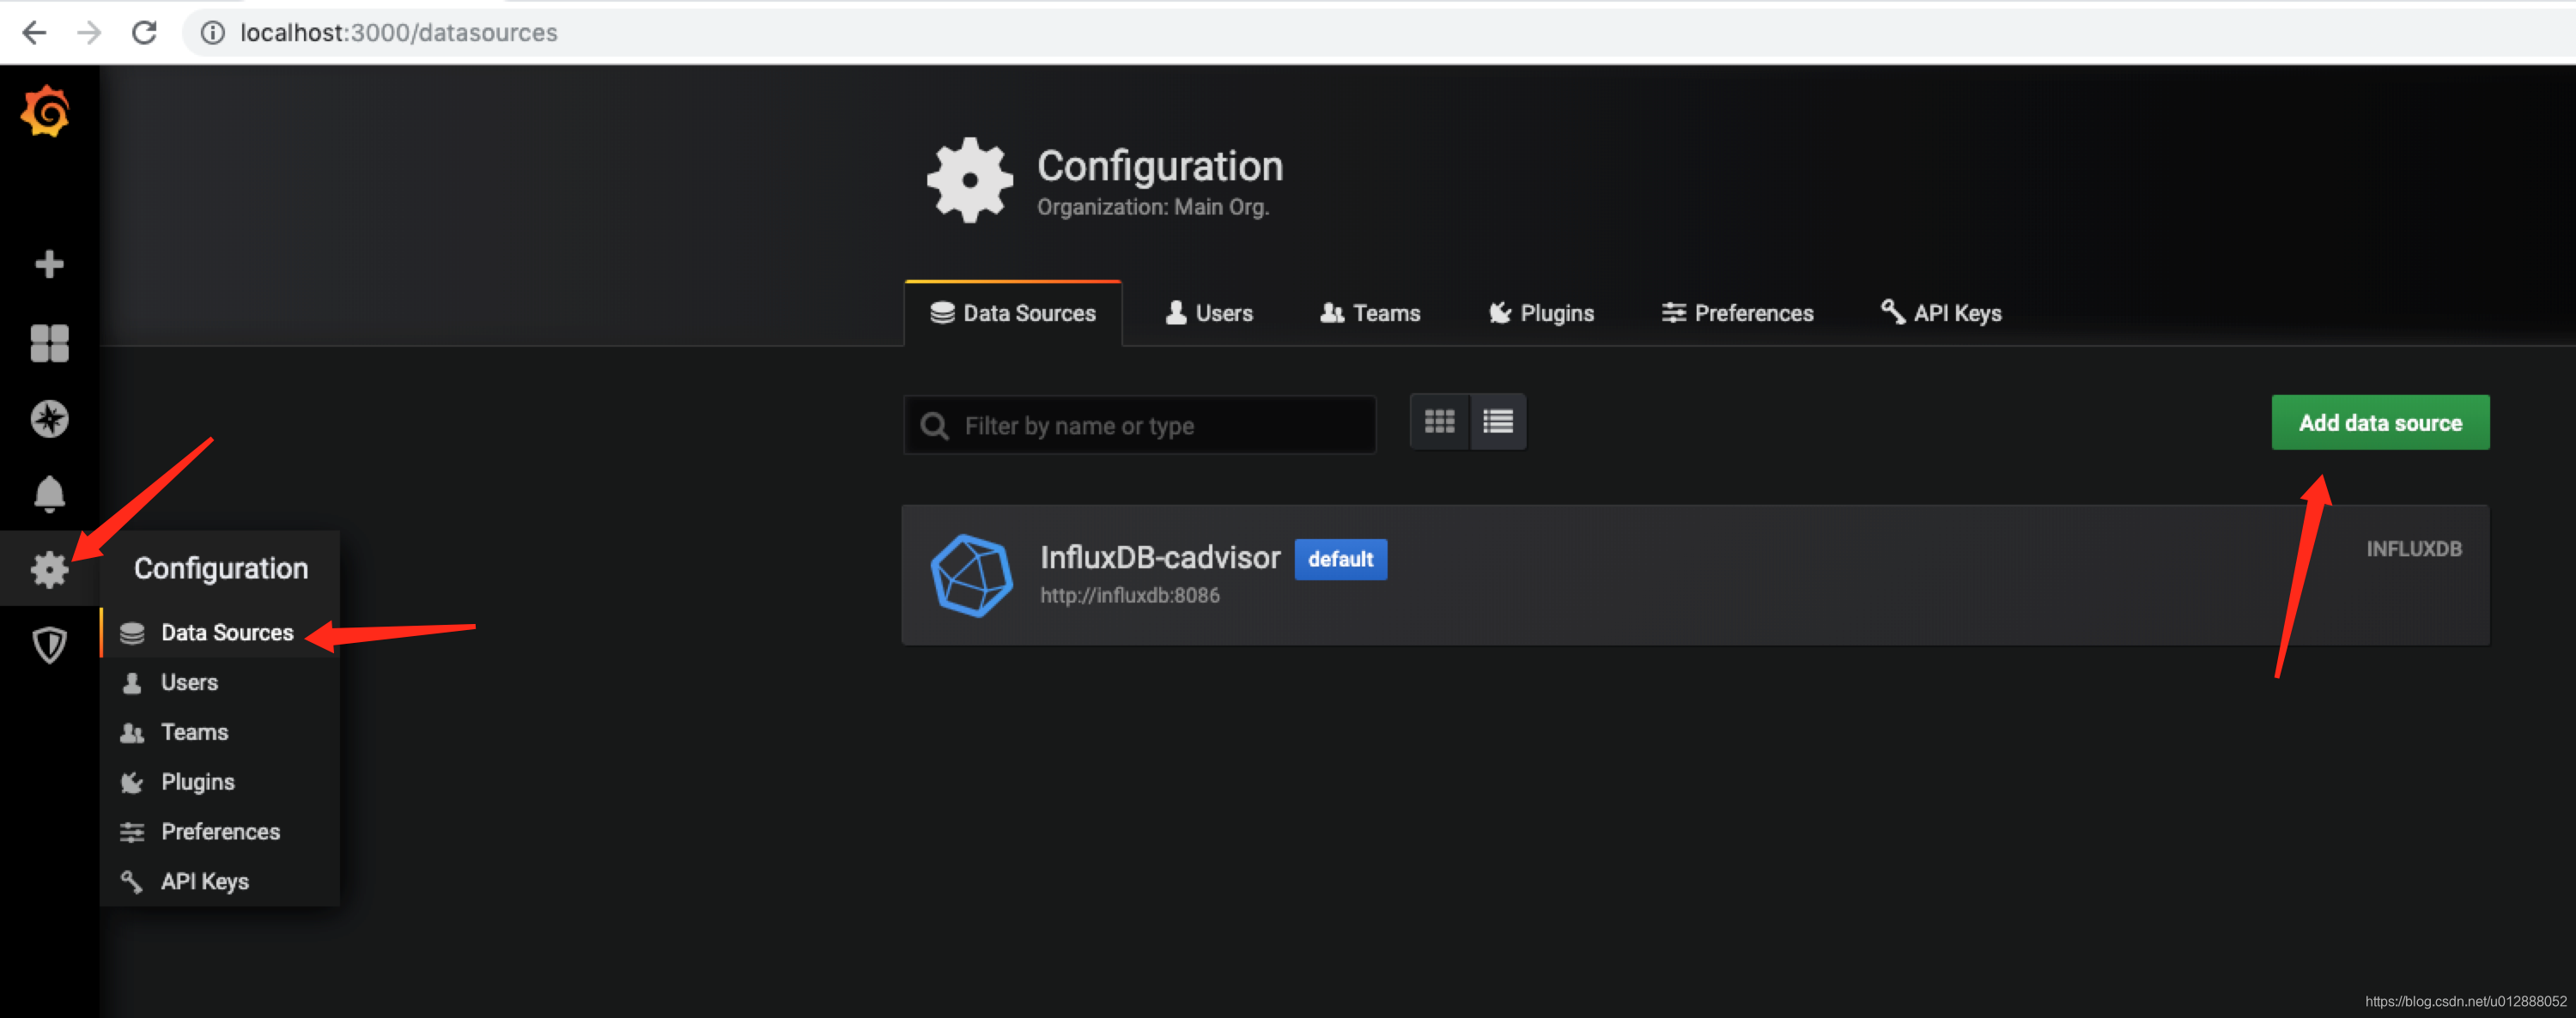Focus the Filter by name or type field
2576x1018 pixels.
coord(1140,426)
